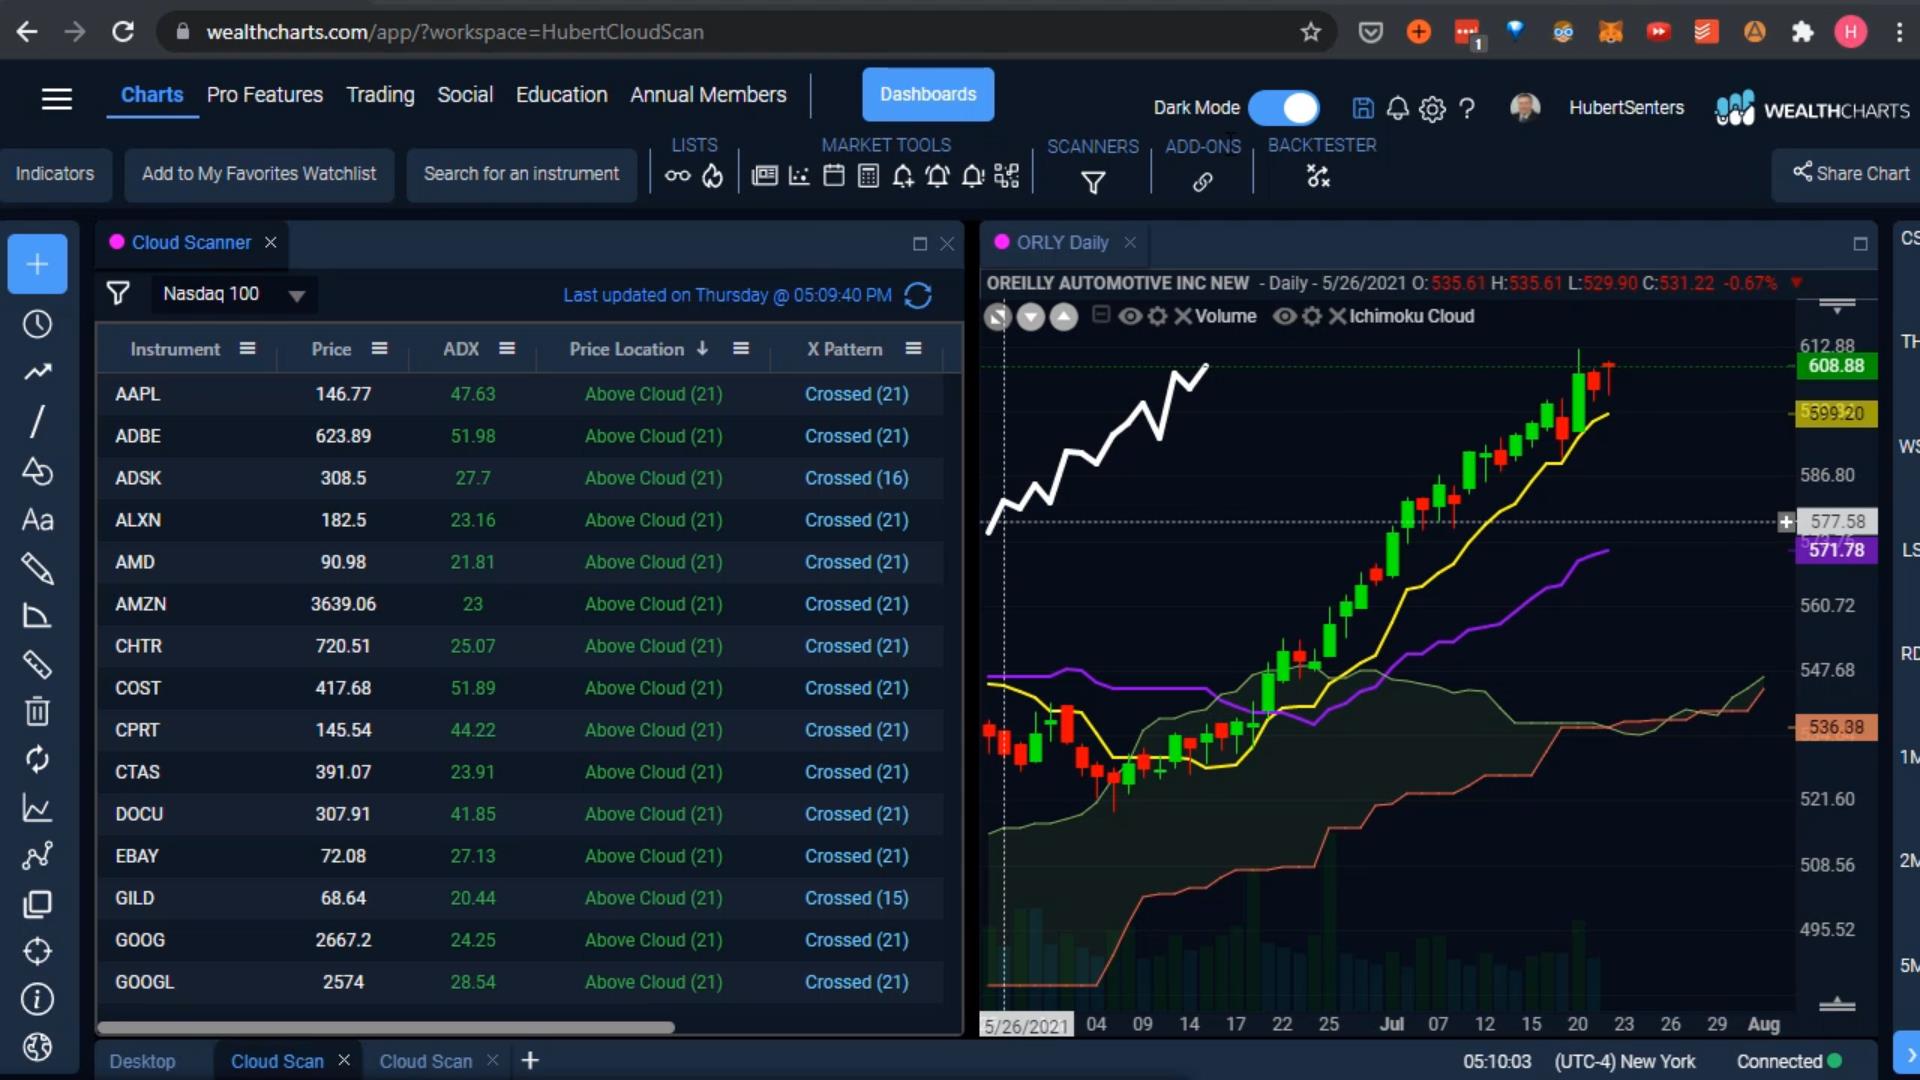The width and height of the screenshot is (1920, 1080).
Task: Click the Indicators button
Action: (55, 174)
